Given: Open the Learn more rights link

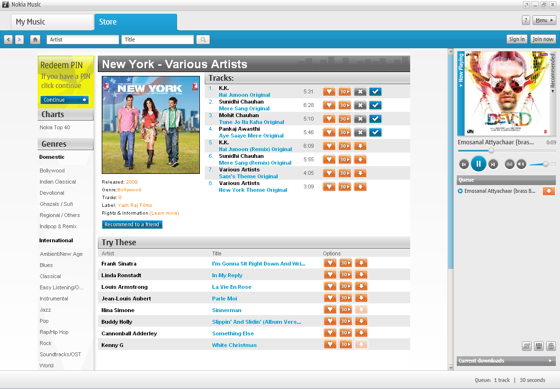Looking at the screenshot, I should pyautogui.click(x=164, y=213).
